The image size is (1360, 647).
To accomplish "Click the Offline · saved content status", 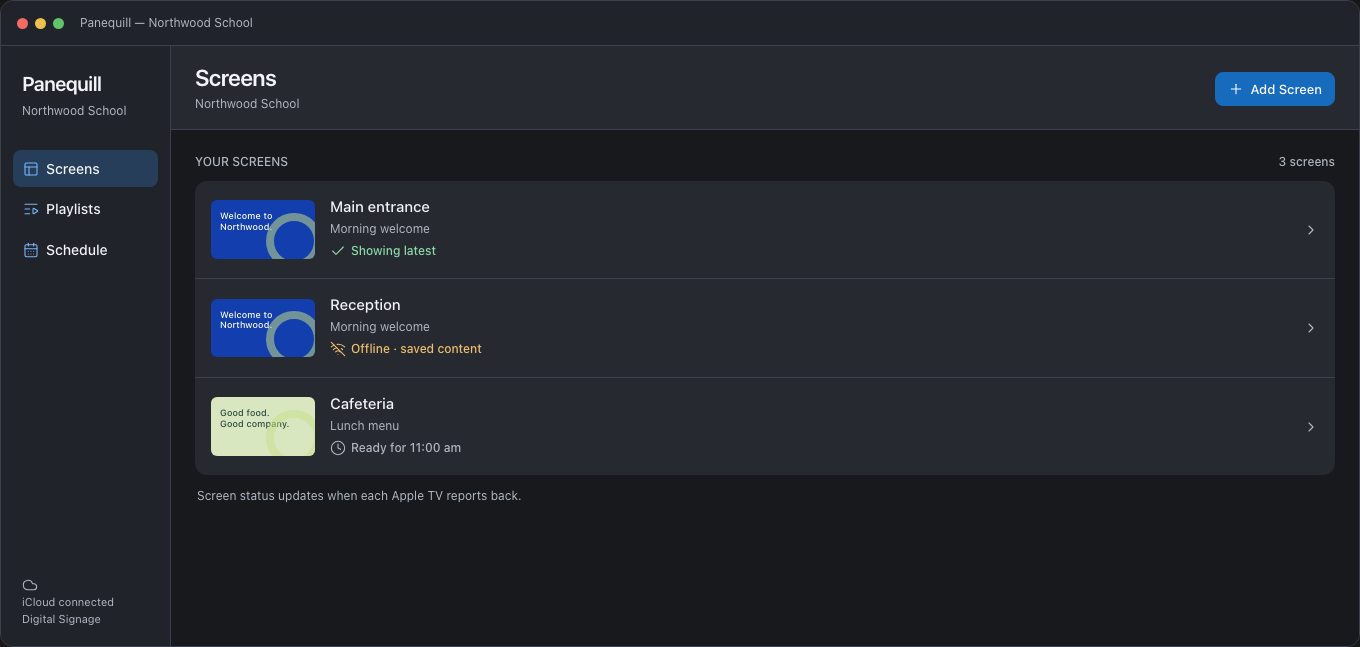I will [416, 349].
